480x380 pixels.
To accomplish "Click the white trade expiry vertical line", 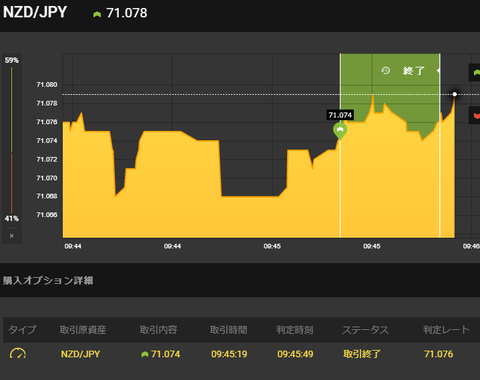I will tap(440, 145).
